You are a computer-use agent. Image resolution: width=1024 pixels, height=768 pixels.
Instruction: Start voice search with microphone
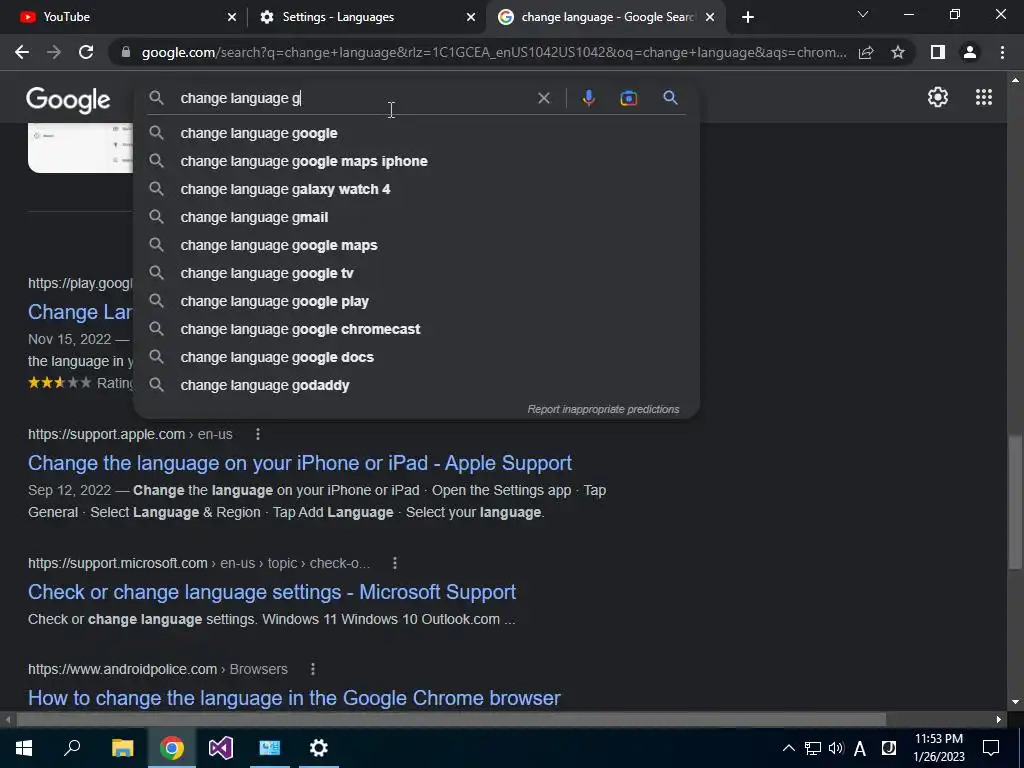588,98
